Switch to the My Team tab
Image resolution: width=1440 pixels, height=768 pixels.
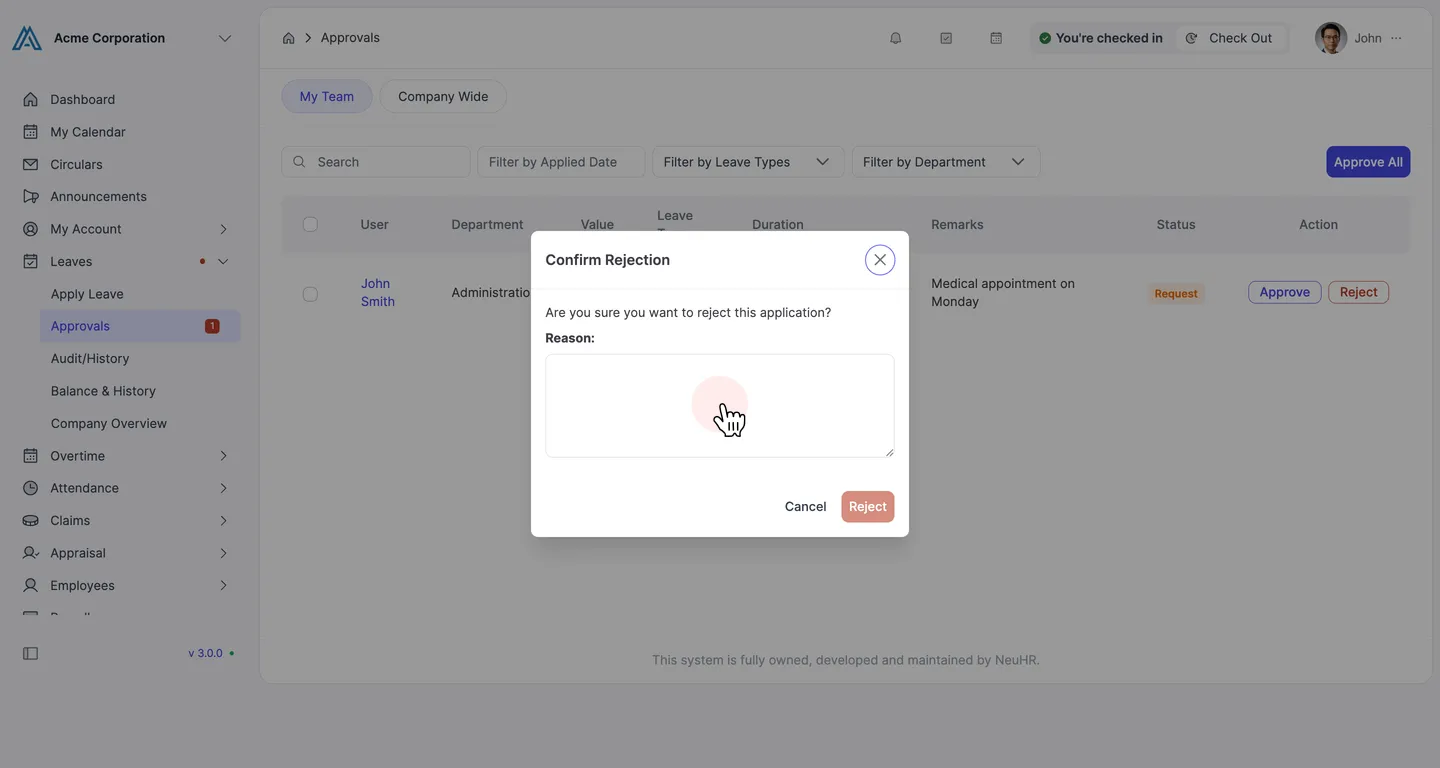[327, 96]
